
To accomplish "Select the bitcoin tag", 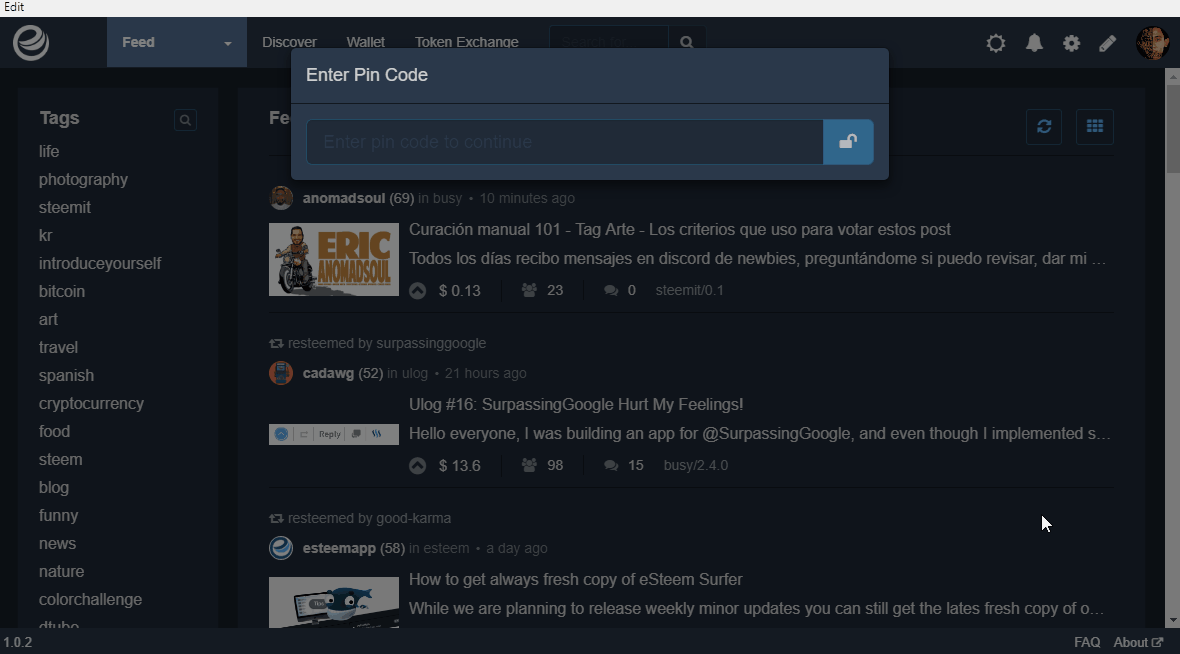I will (62, 291).
